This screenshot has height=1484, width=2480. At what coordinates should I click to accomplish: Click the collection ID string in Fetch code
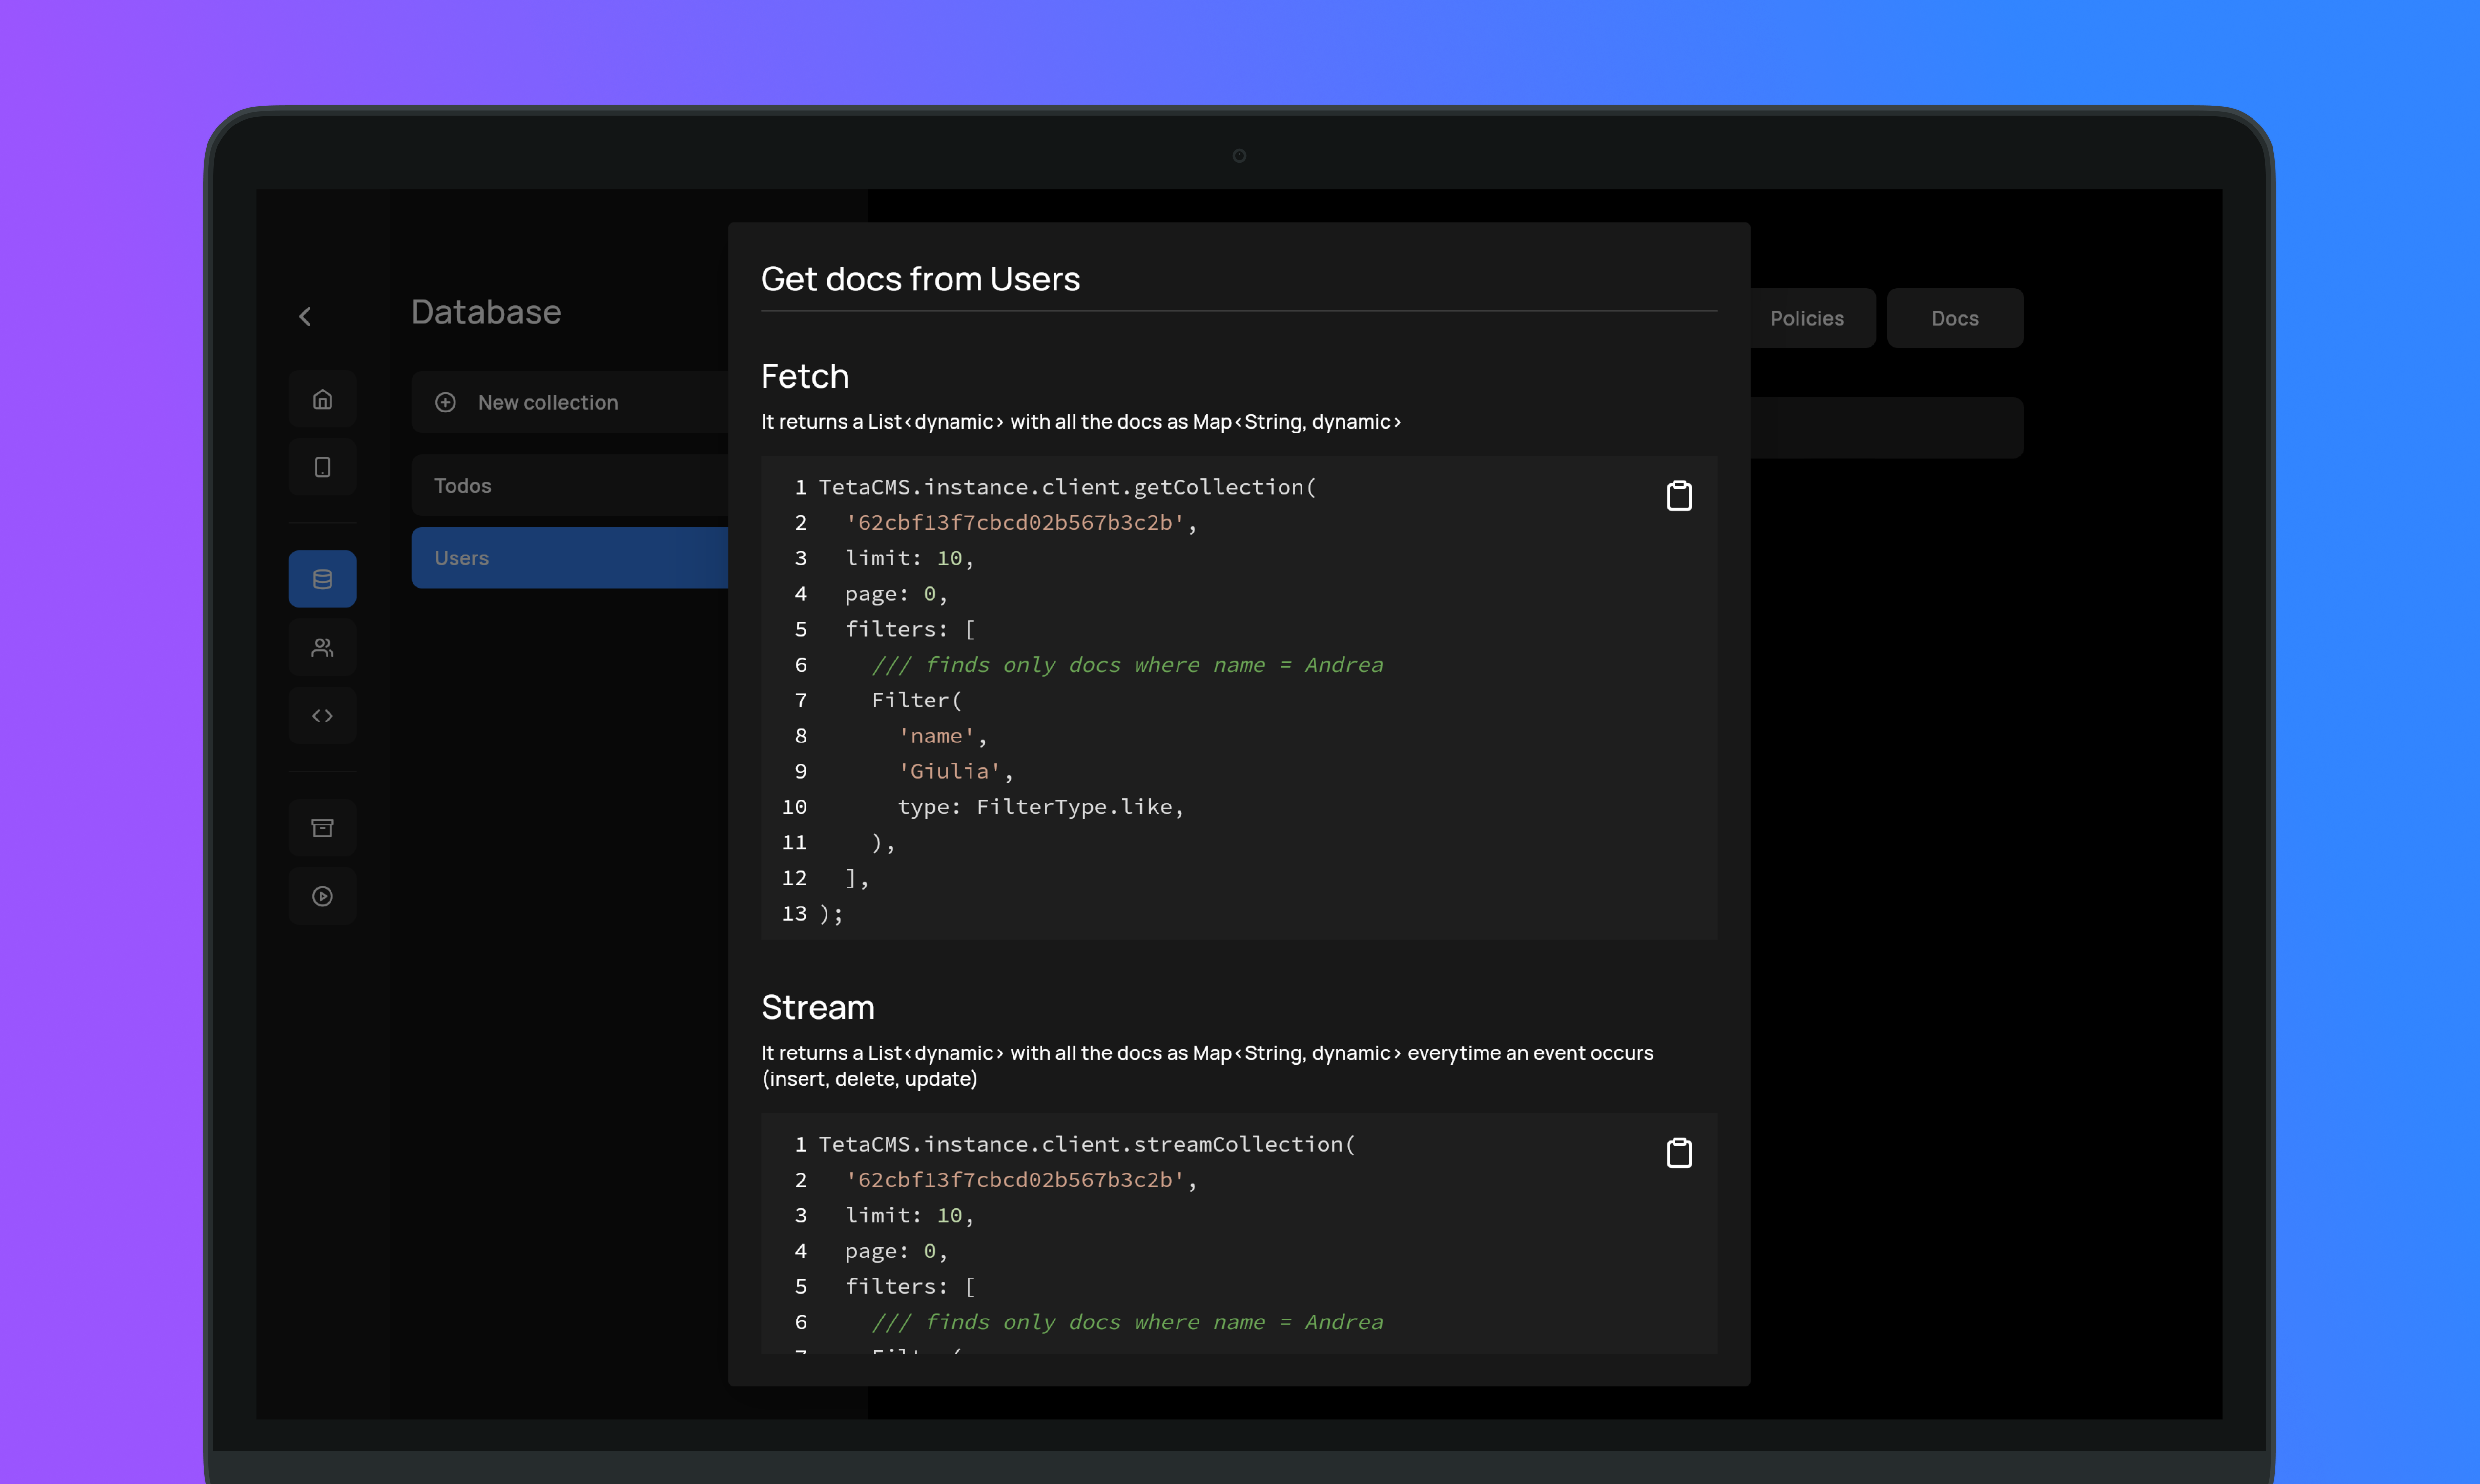(1015, 523)
